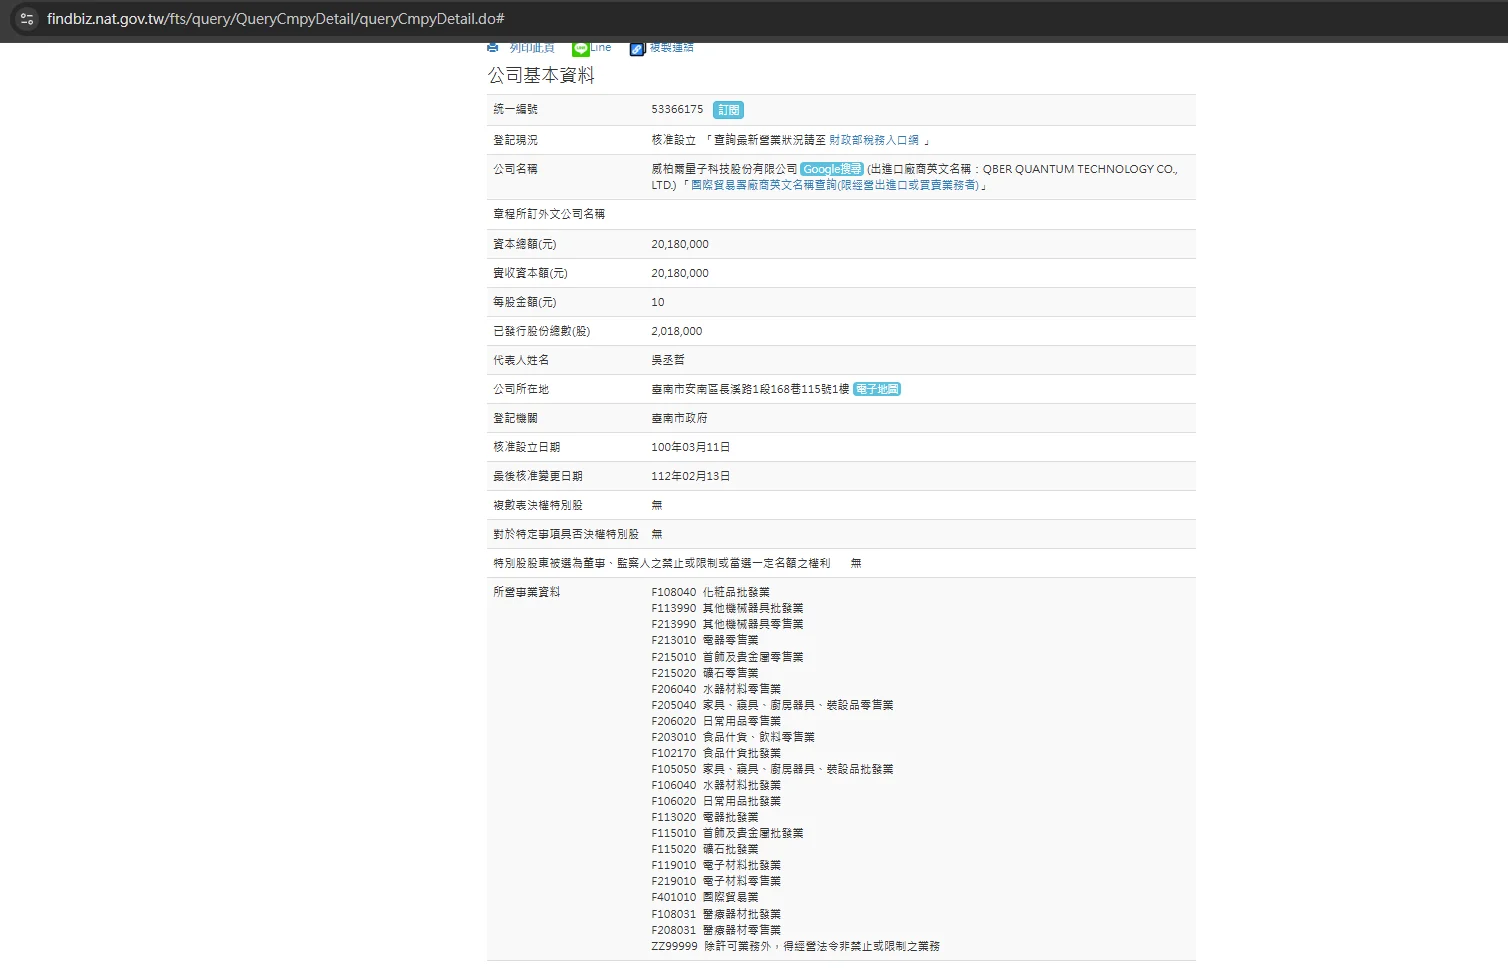Click the printer icon for 列印此頁

pos(493,48)
